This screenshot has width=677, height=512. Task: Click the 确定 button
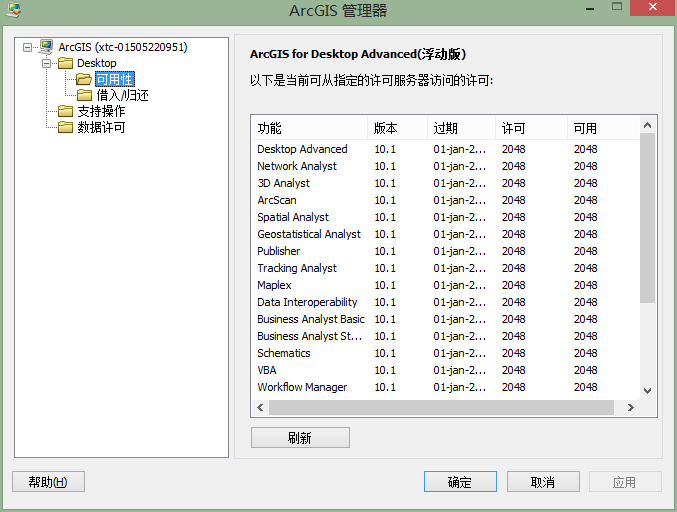pyautogui.click(x=460, y=482)
